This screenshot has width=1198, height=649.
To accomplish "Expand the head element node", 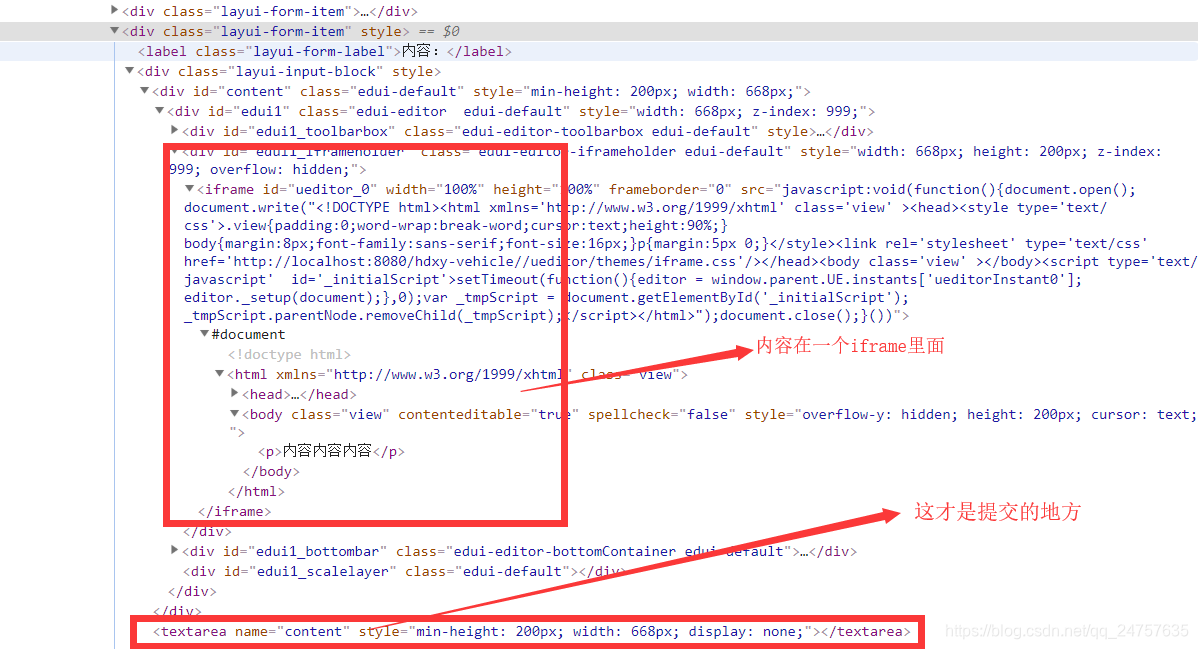I will click(x=235, y=393).
